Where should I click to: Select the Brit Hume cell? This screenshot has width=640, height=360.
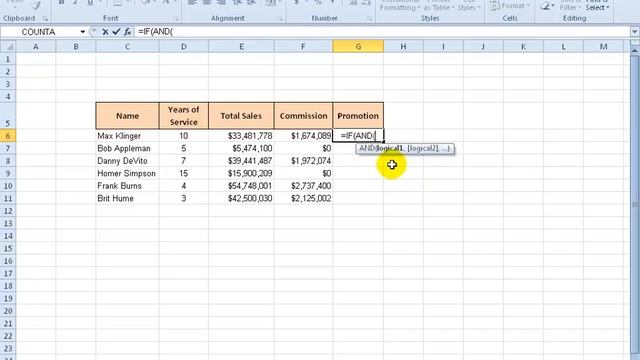click(x=127, y=198)
